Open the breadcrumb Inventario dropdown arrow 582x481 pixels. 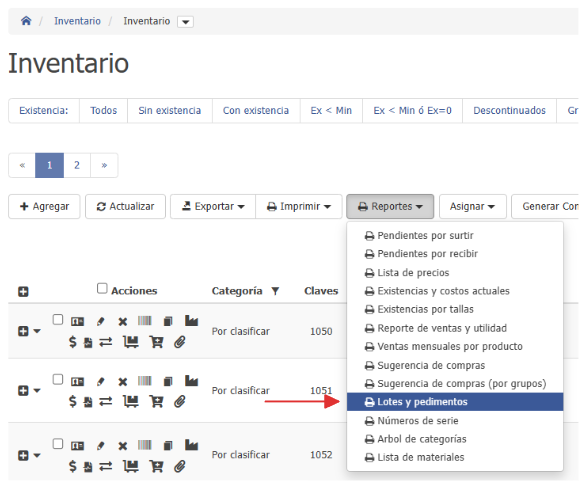tap(186, 22)
